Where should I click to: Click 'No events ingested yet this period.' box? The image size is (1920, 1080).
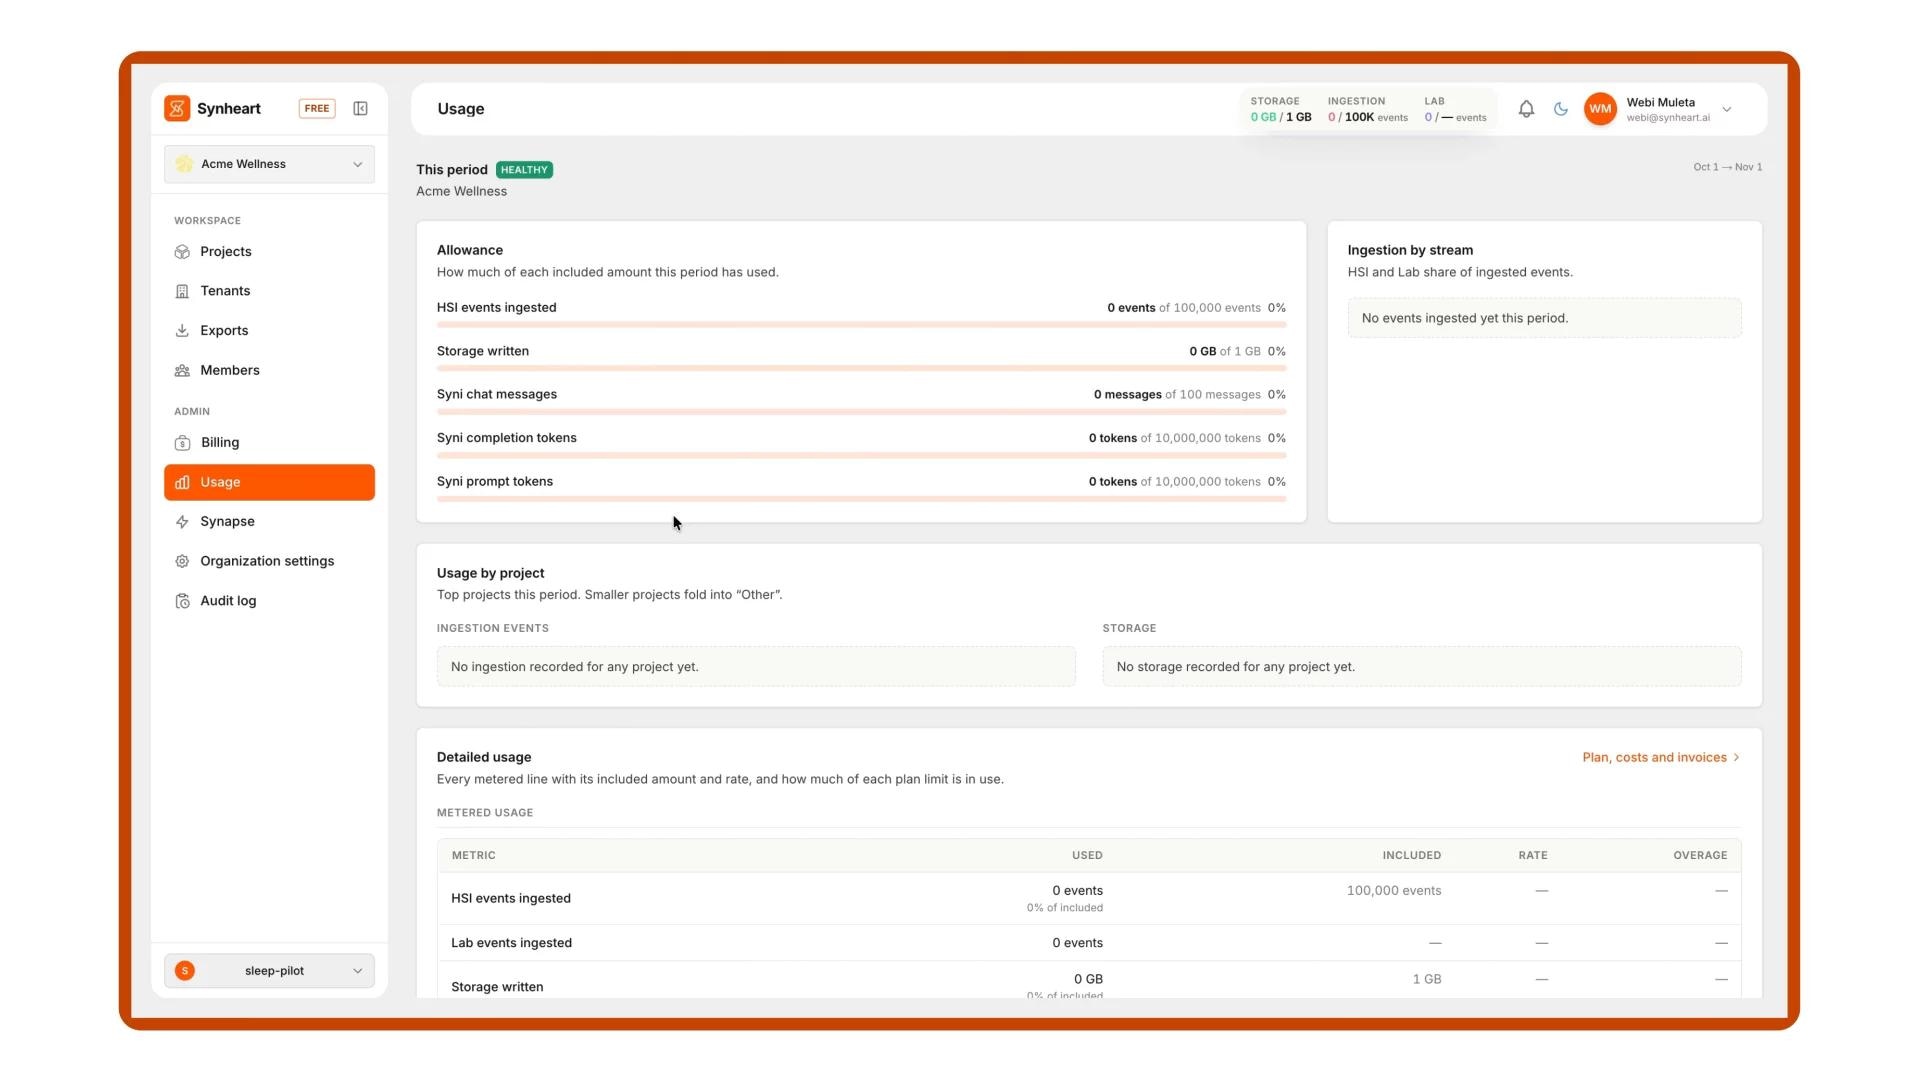[x=1544, y=318]
